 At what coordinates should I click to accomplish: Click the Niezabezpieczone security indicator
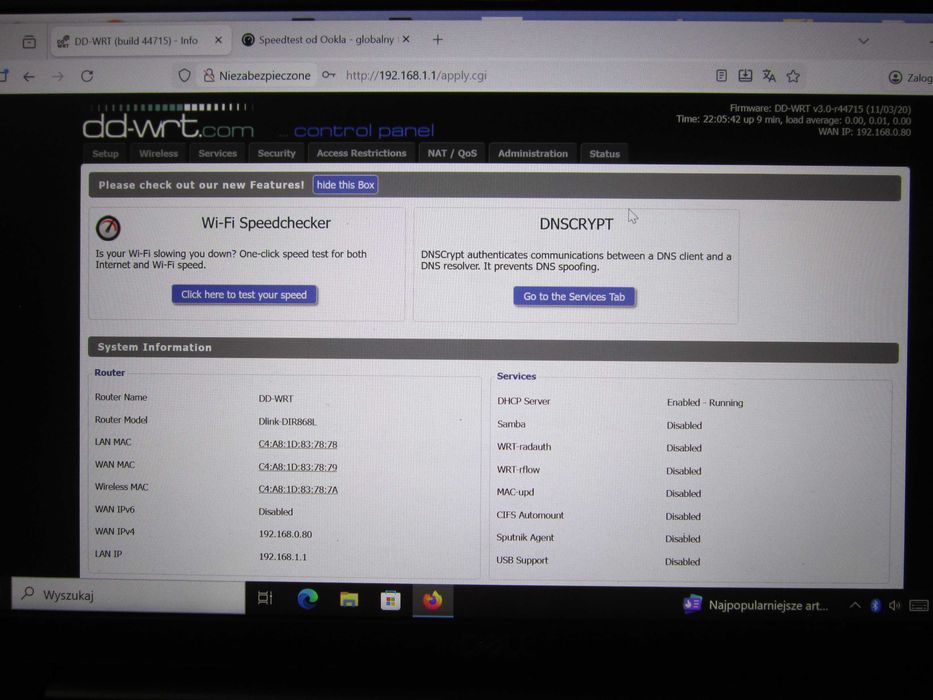click(x=257, y=76)
